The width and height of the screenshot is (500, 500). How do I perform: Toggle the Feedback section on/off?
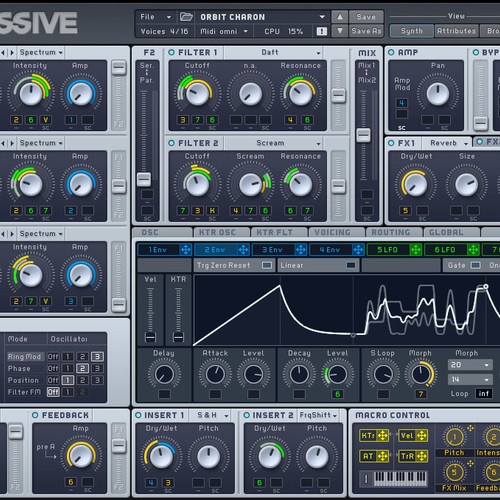35,415
